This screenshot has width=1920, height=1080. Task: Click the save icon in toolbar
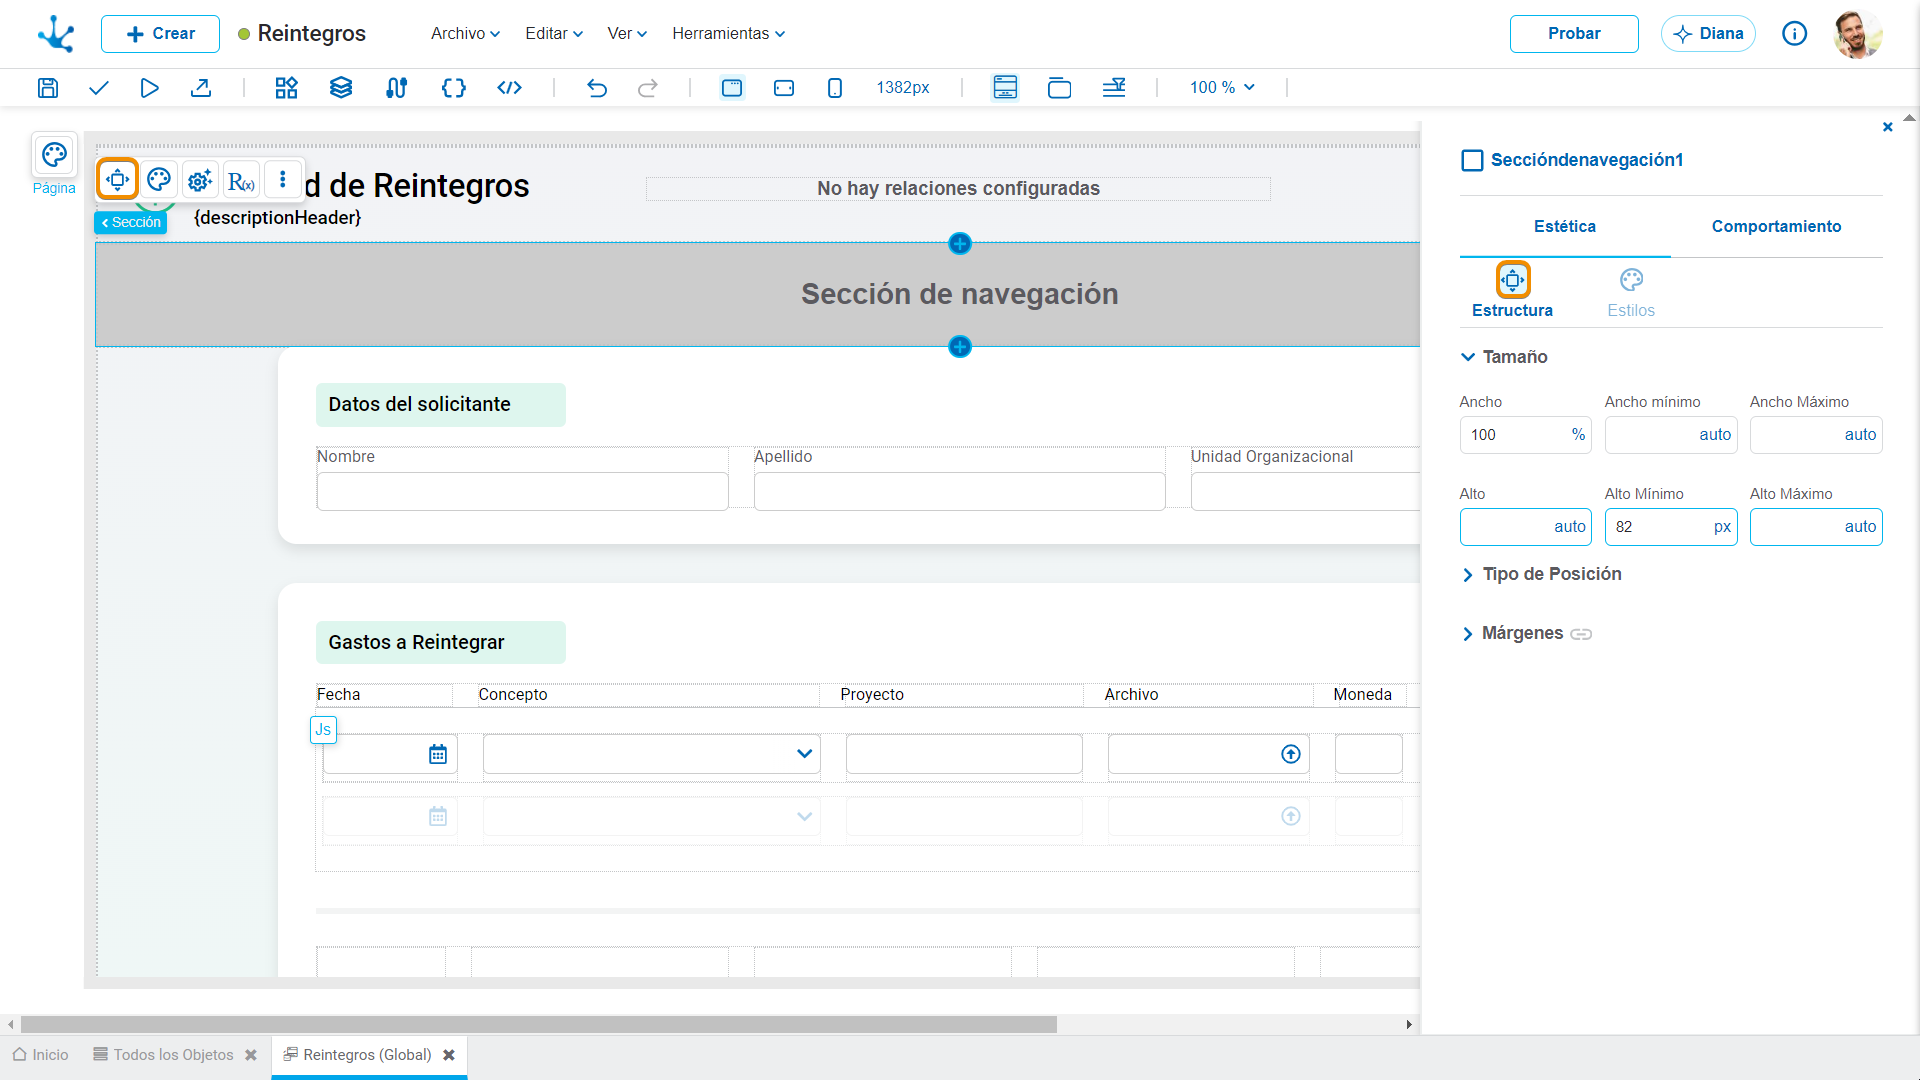[48, 88]
